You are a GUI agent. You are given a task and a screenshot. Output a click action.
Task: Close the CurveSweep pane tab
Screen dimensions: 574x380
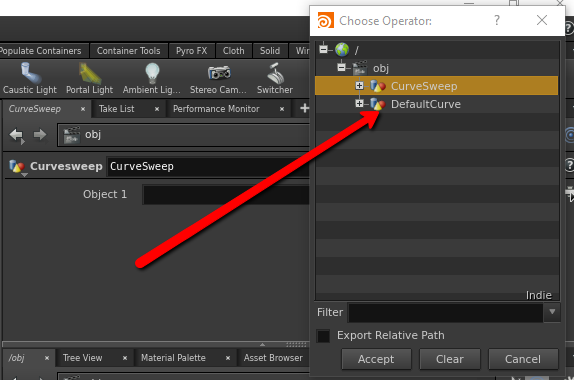(83, 109)
